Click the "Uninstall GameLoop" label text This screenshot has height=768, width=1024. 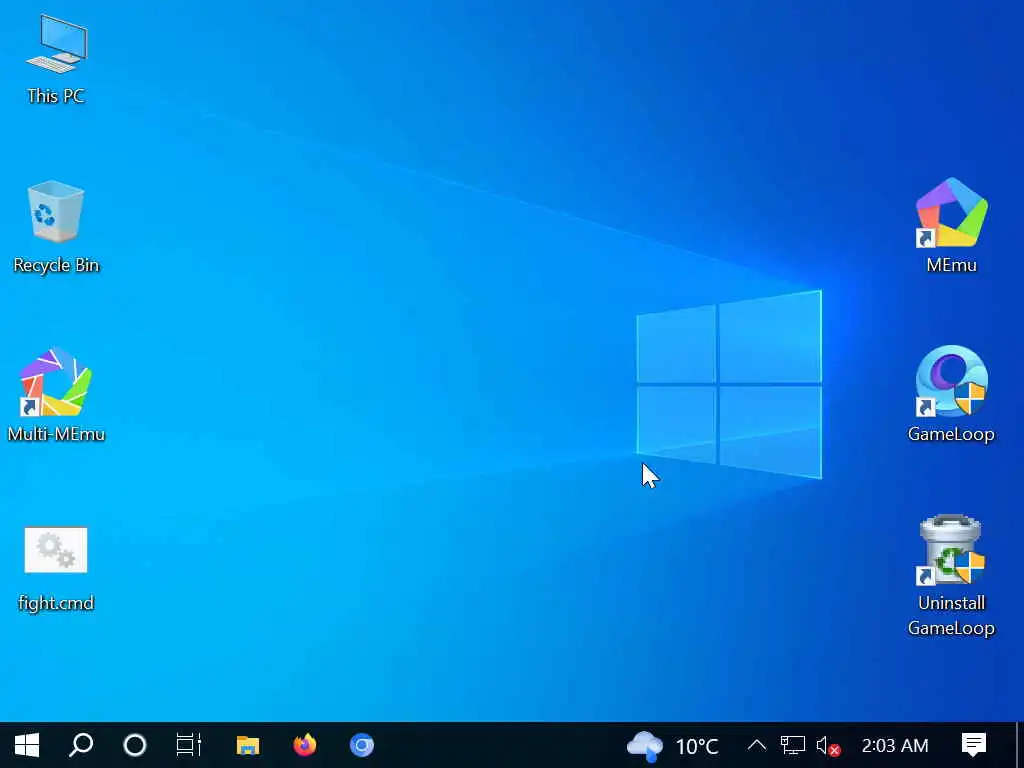(951, 615)
